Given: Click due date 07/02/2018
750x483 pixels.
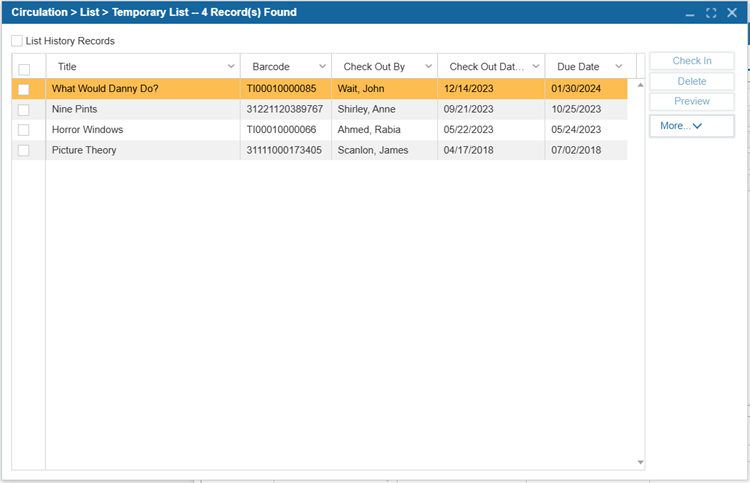Looking at the screenshot, I should click(576, 150).
